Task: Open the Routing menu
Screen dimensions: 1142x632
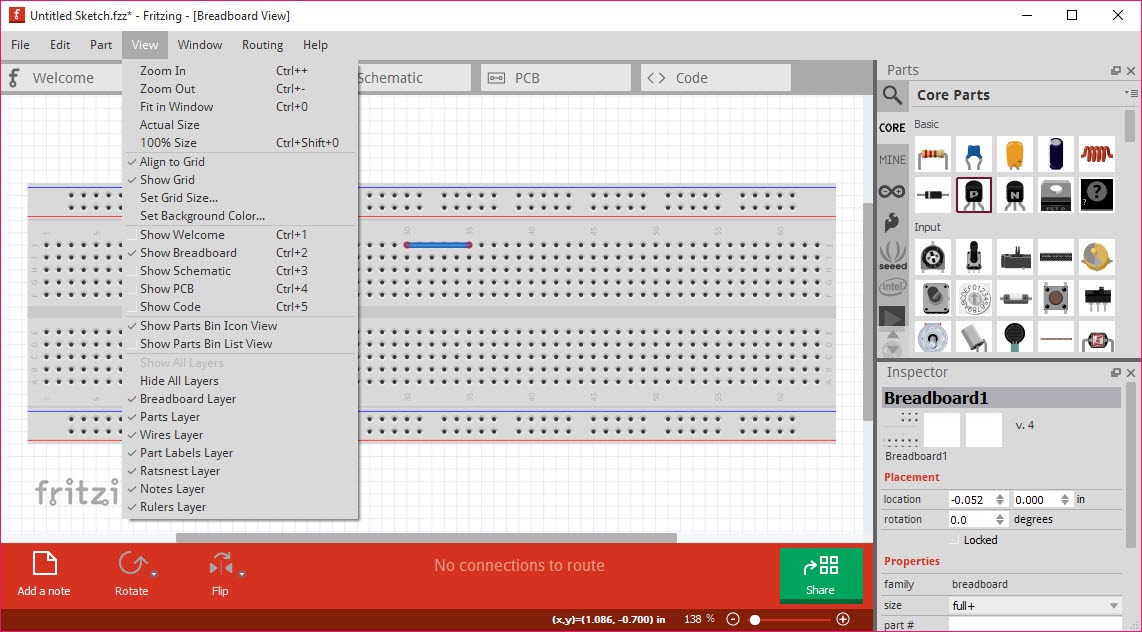Action: [262, 45]
